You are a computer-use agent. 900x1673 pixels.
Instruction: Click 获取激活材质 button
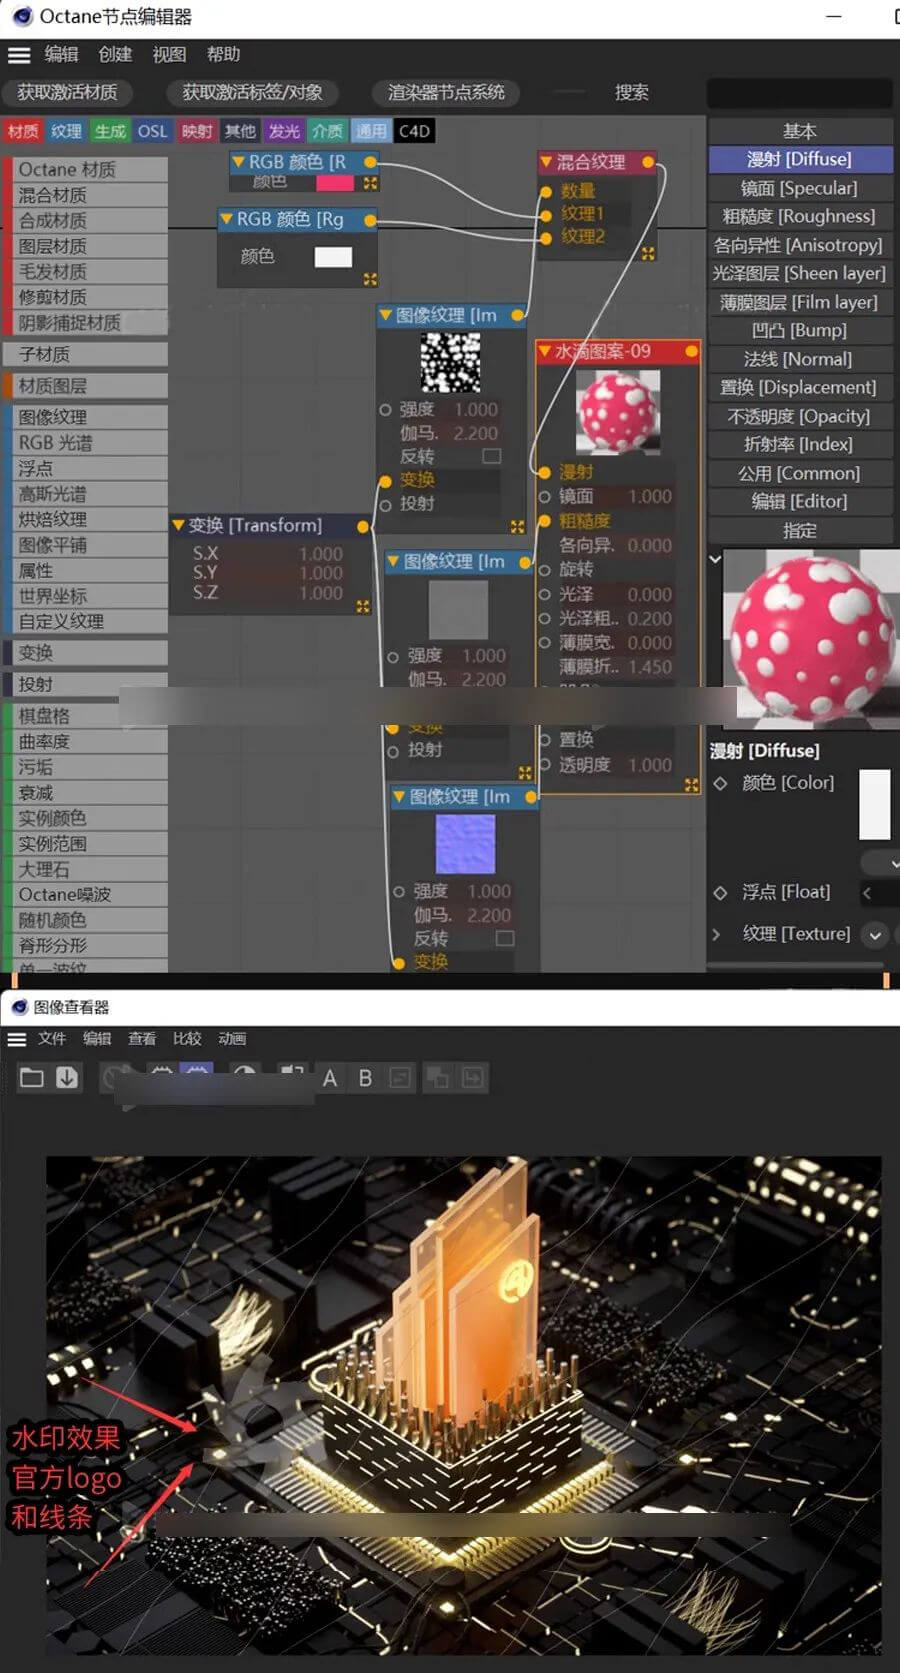tap(68, 93)
